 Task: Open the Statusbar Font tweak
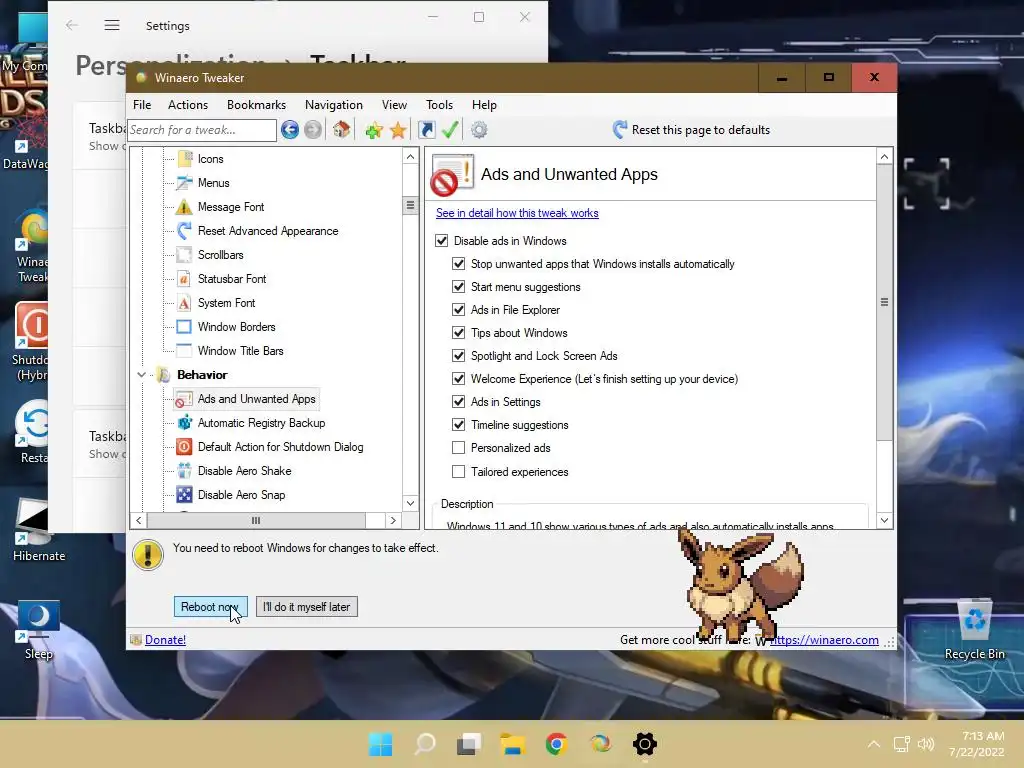pyautogui.click(x=232, y=279)
